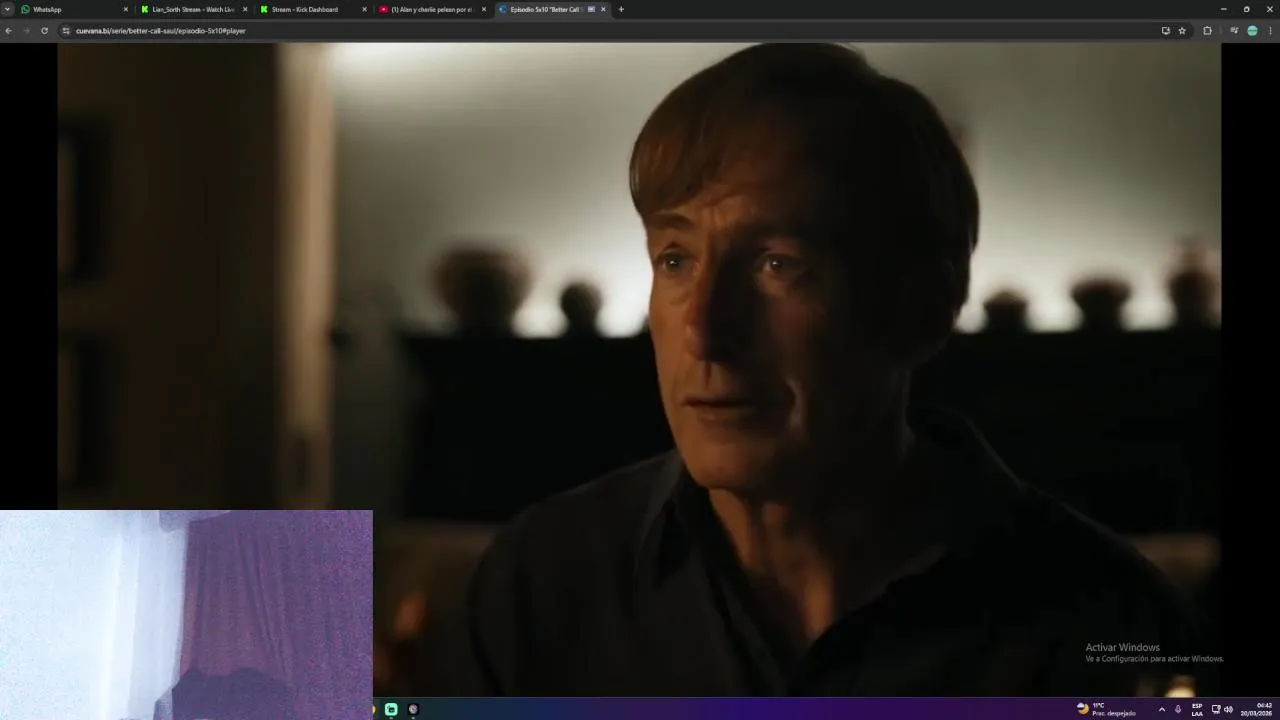The width and height of the screenshot is (1280, 720).
Task: Open media control icon in toolbar
Action: [1234, 31]
